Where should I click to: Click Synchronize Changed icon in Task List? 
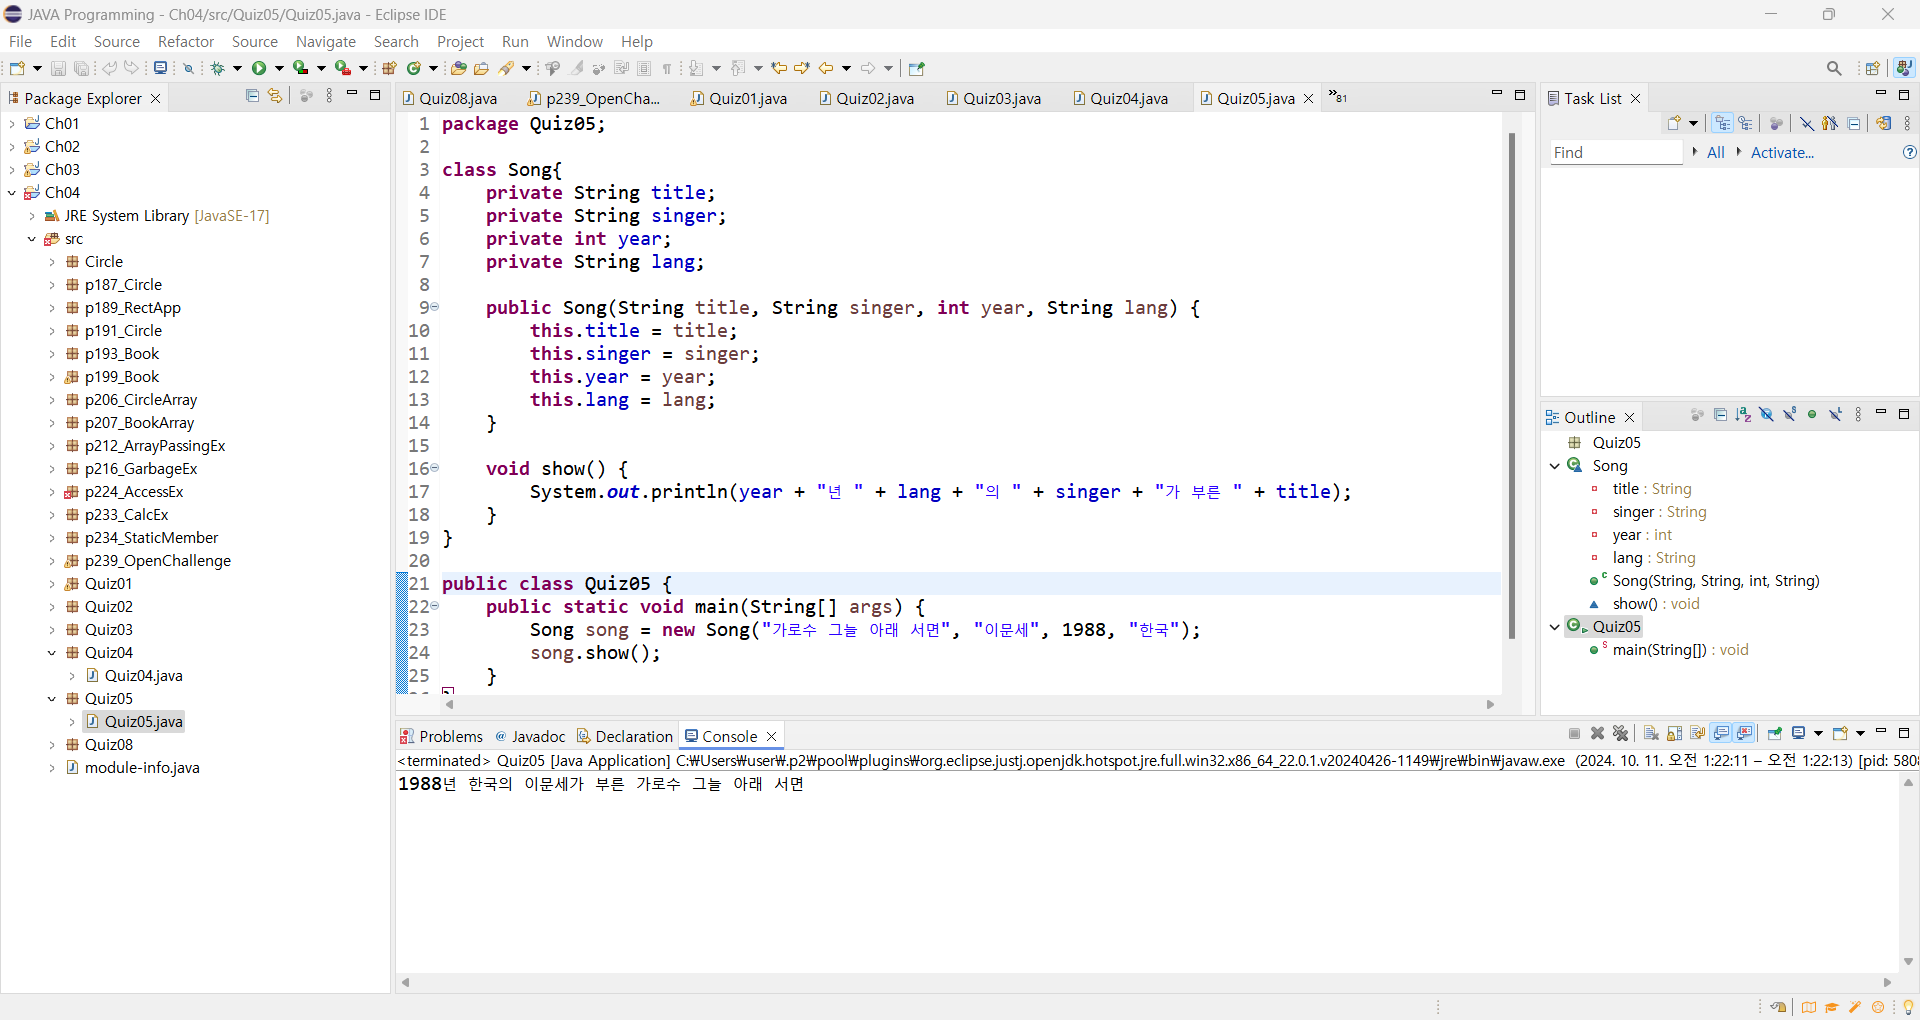[1884, 123]
